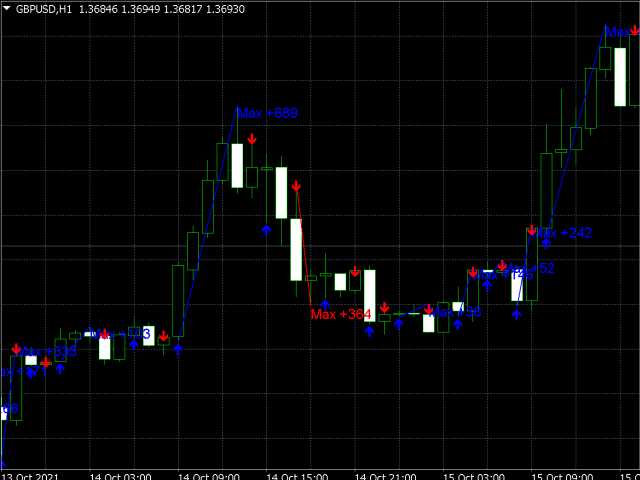Select the red "Max +364" label

click(x=341, y=315)
